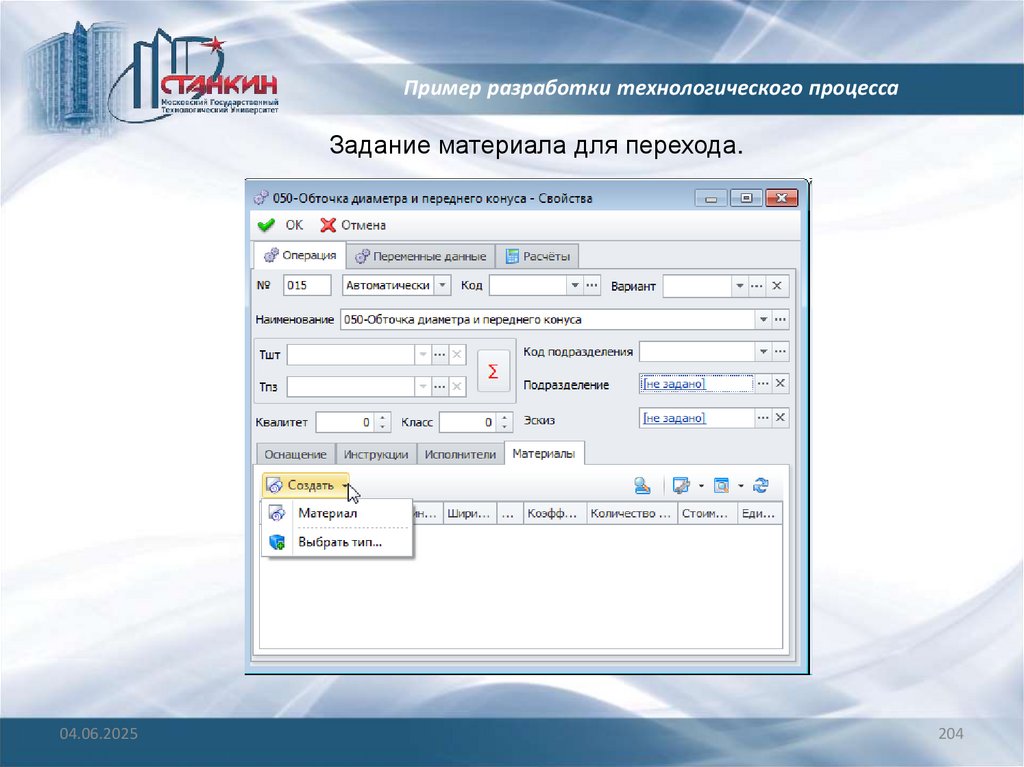Click the magnifier view icon in Материалы toolbar

(x=721, y=485)
